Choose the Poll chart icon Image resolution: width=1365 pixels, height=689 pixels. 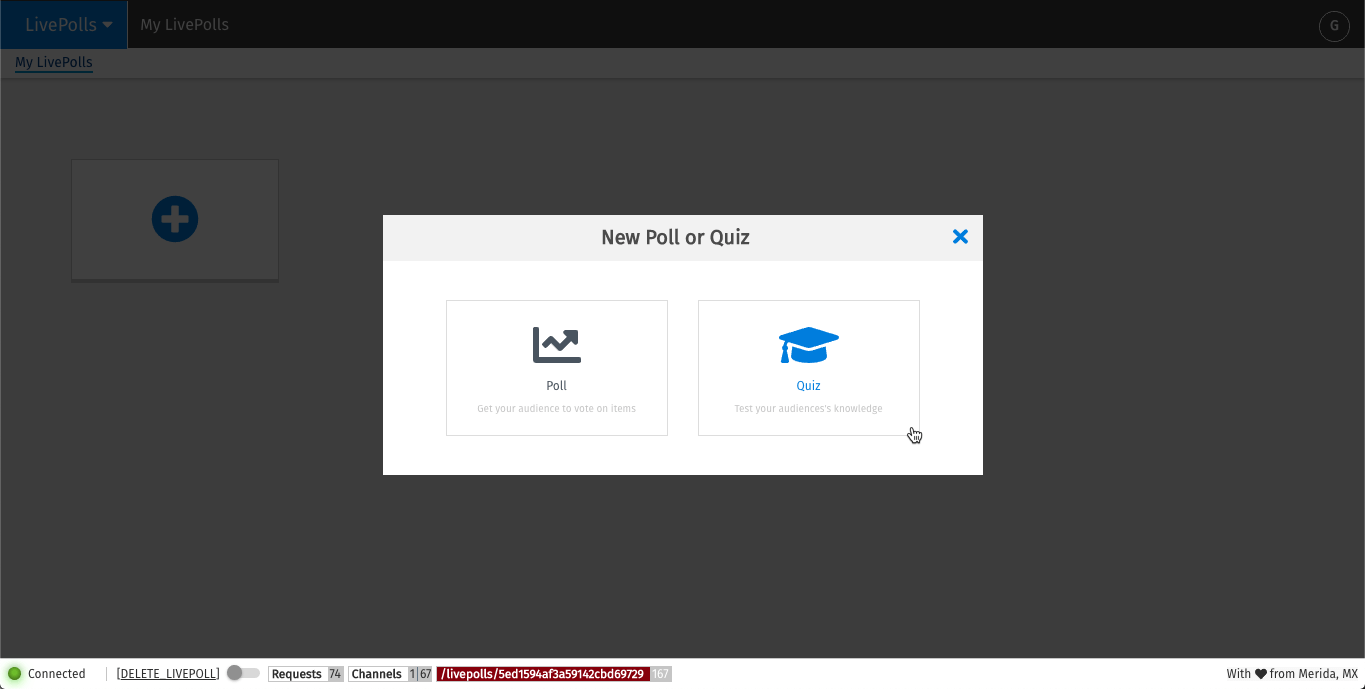point(557,345)
